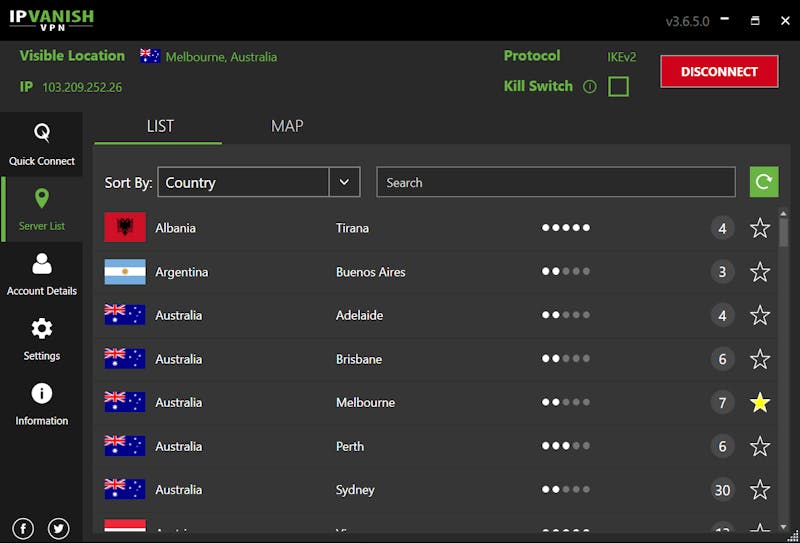Click the Australia flag in Perth row

125,446
